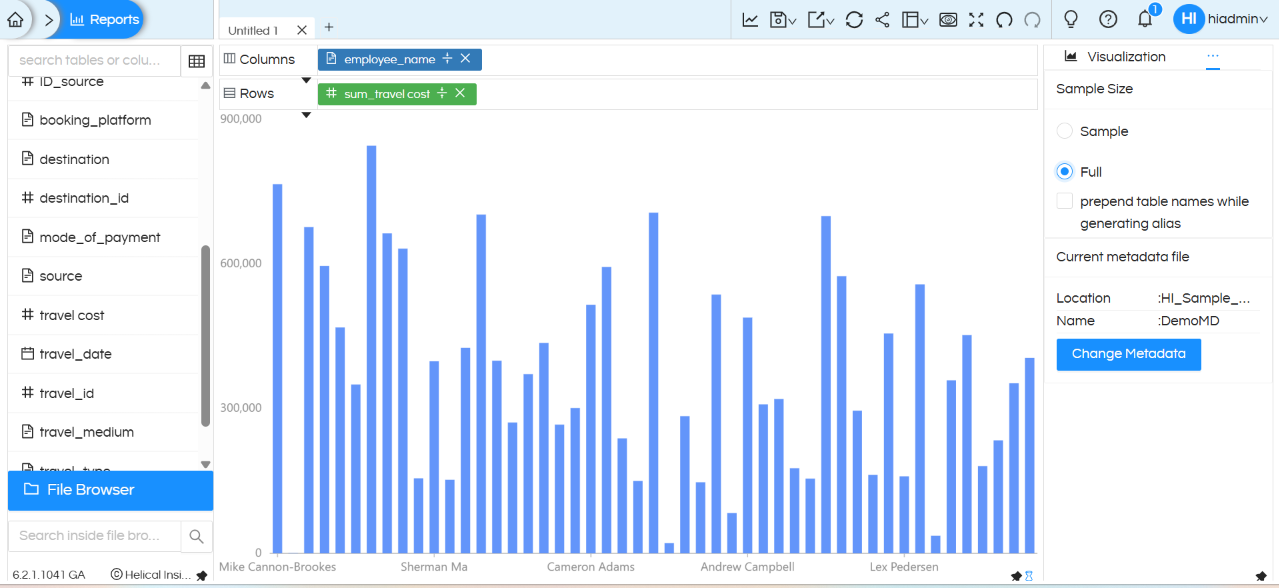Click the light bulb tips icon
Screen dimensions: 1279x588
tap(1071, 19)
